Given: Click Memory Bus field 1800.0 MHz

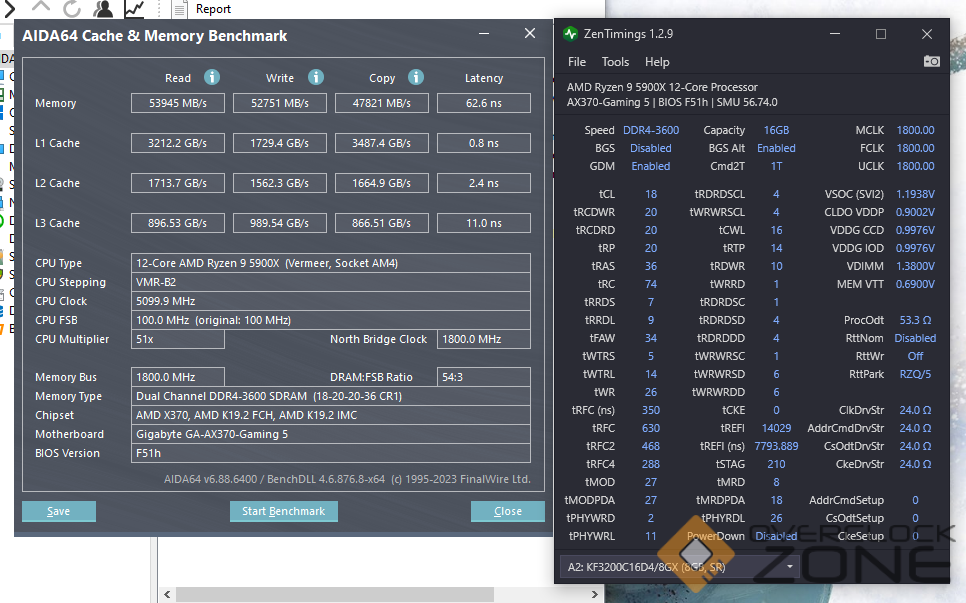Looking at the screenshot, I should (x=177, y=377).
